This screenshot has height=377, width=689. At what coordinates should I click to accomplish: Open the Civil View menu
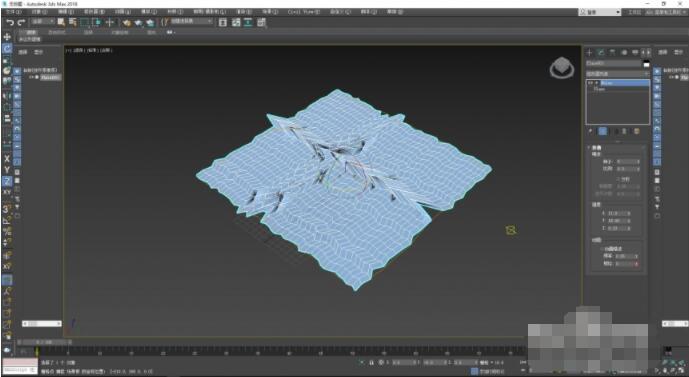(304, 12)
